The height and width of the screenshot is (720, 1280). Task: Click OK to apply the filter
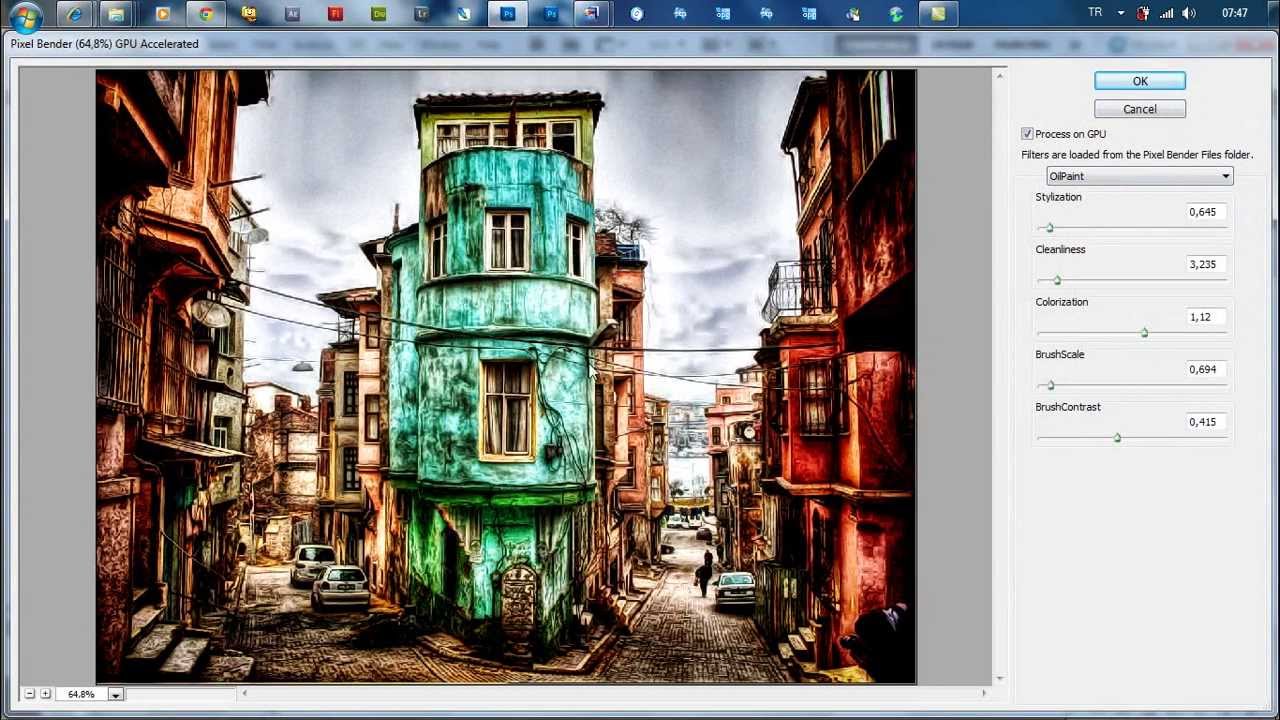[x=1140, y=81]
